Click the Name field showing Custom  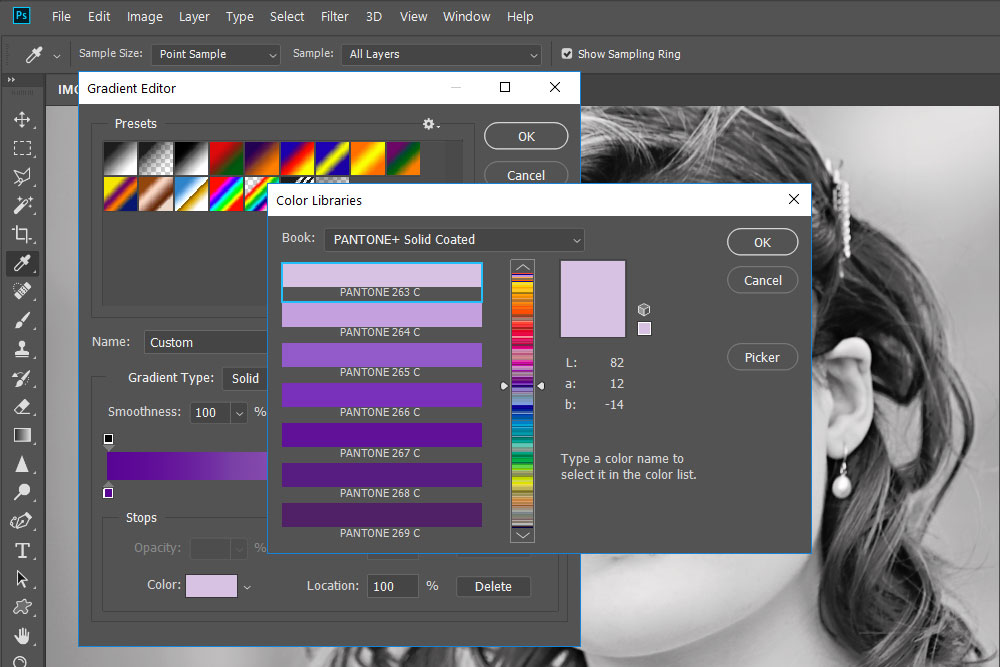(205, 342)
